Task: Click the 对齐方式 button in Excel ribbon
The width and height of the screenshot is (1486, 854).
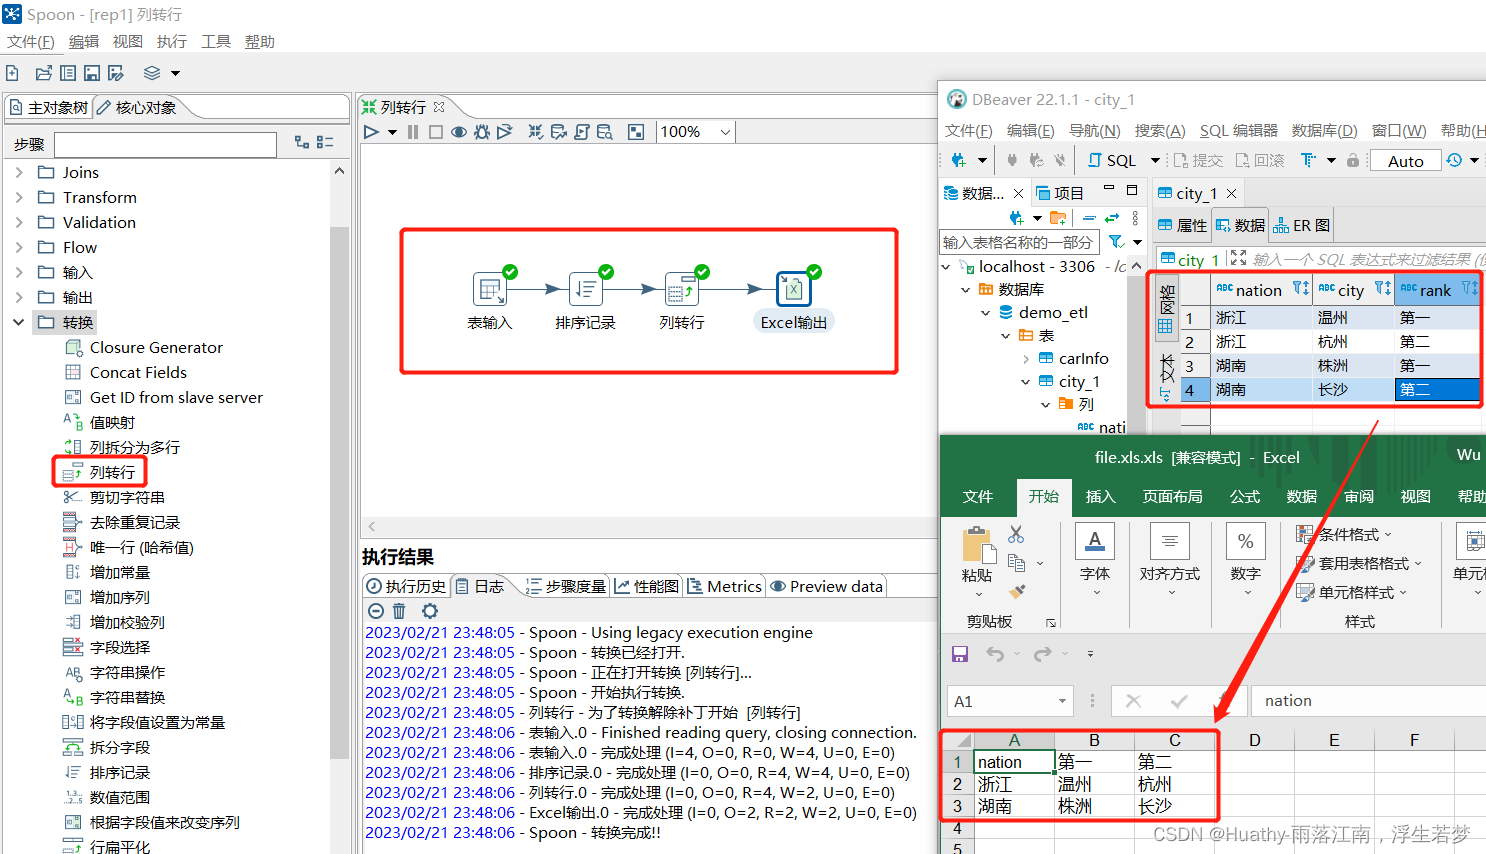Action: point(1170,561)
